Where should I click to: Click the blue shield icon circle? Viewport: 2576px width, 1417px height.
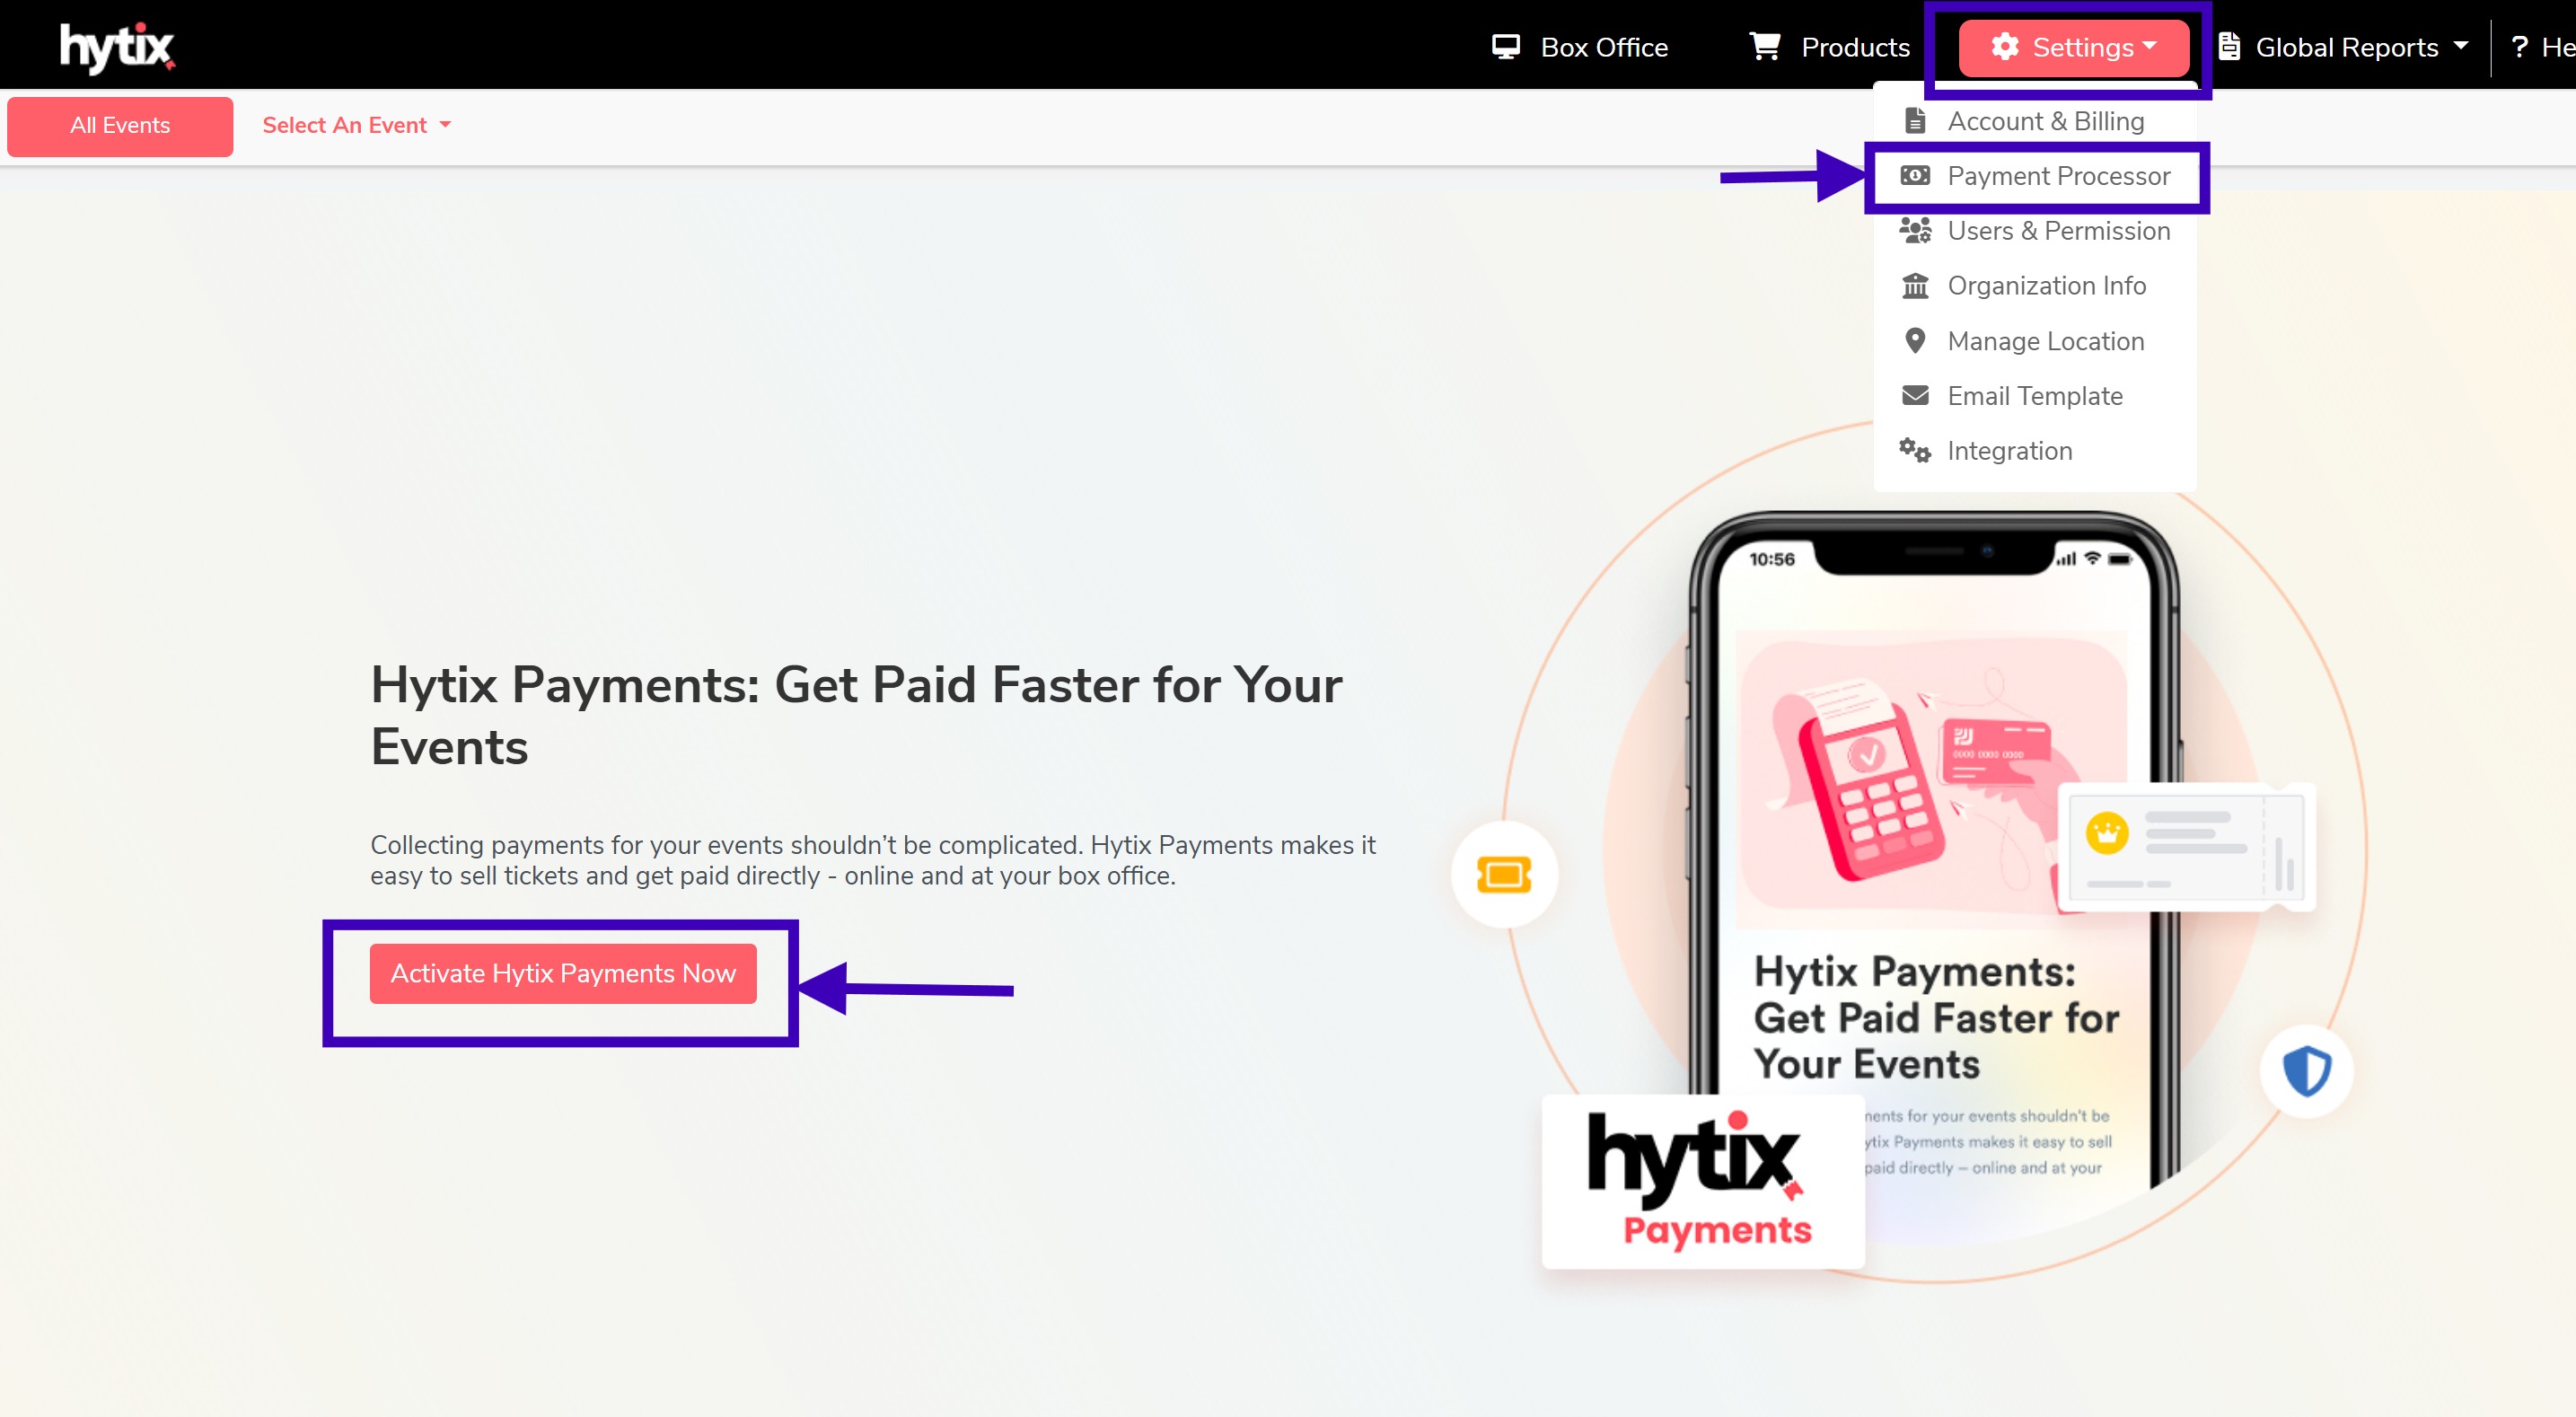(2305, 1071)
